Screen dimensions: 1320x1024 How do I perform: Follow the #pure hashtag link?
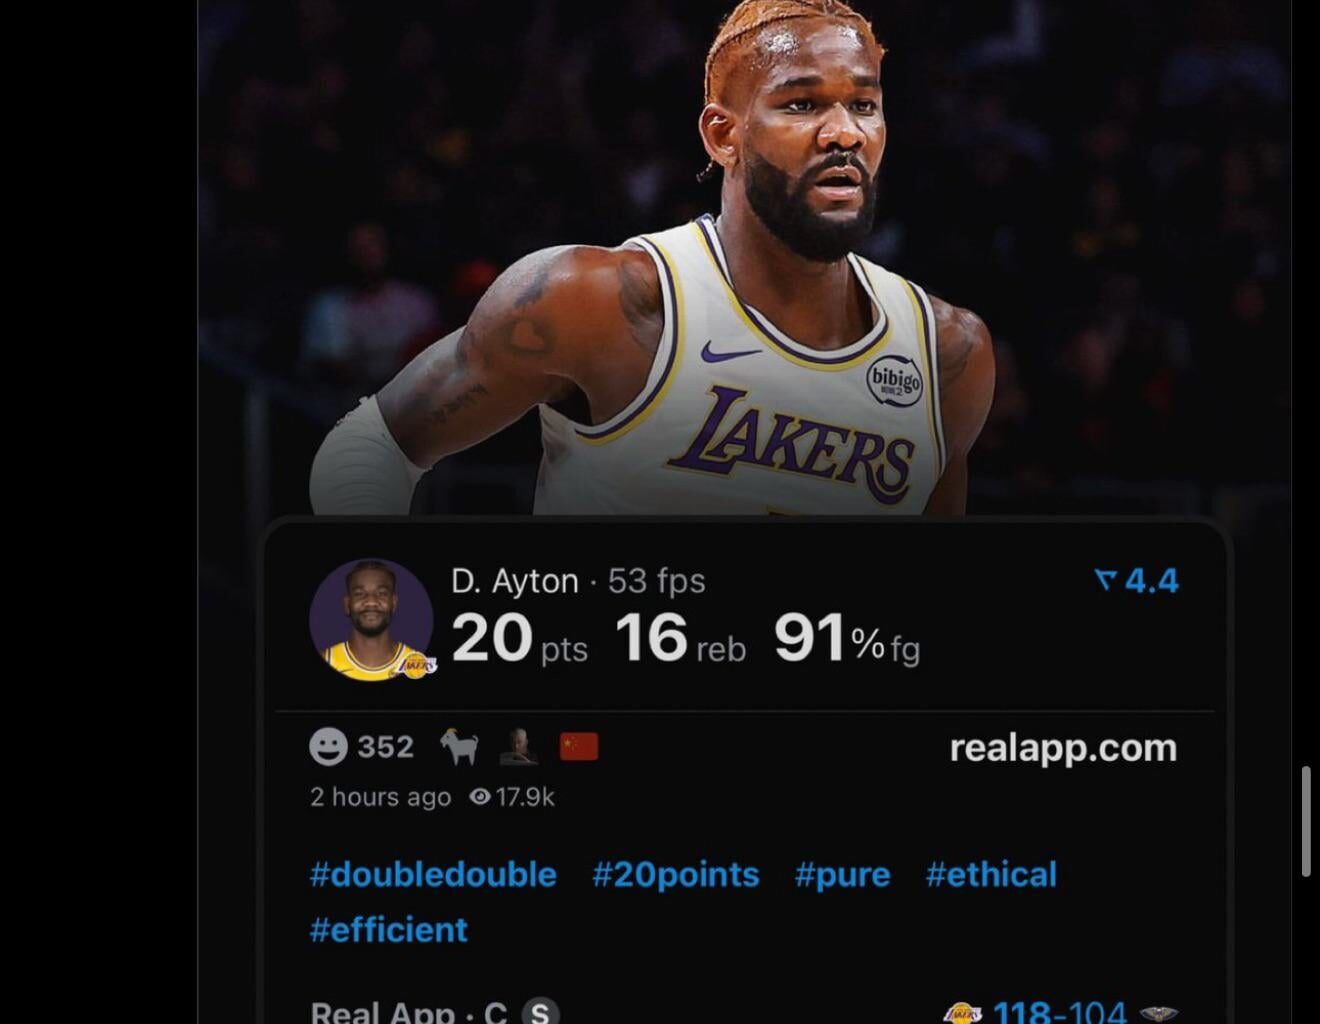842,875
